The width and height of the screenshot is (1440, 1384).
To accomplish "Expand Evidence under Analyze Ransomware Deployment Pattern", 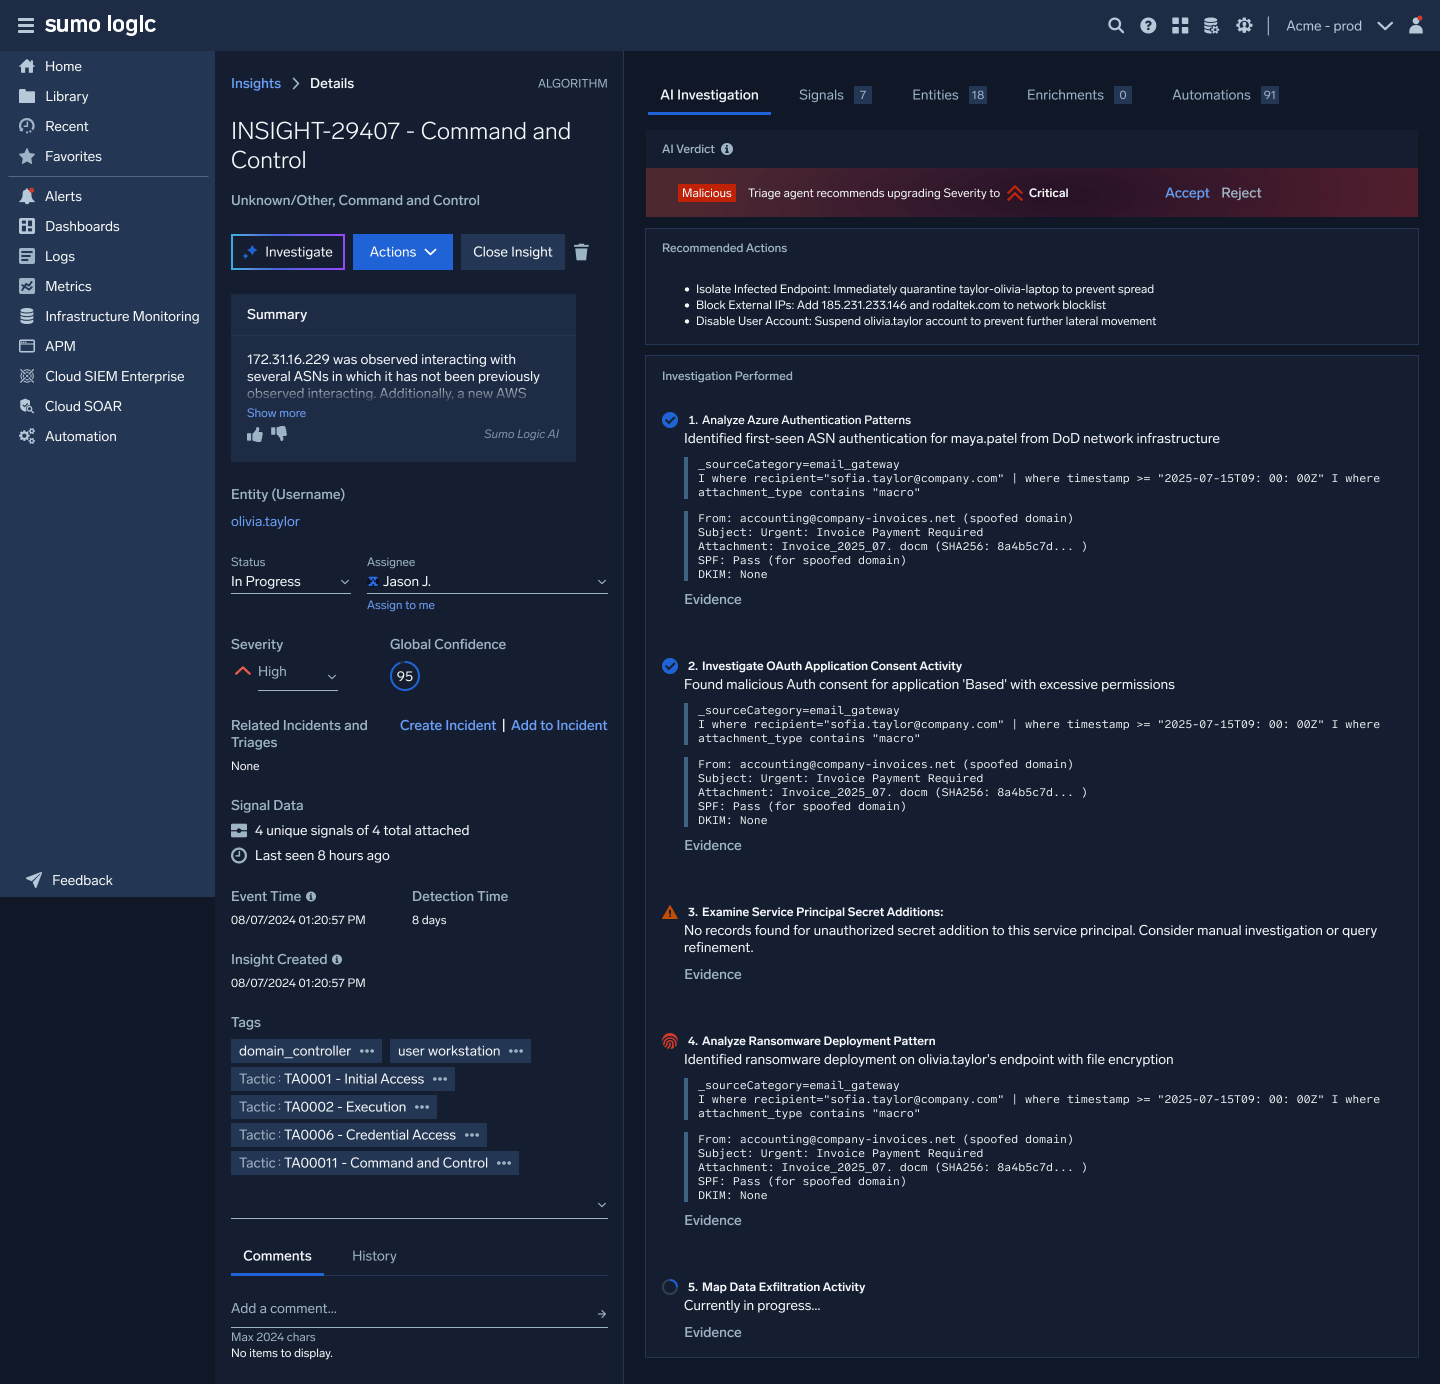I will (x=713, y=1221).
